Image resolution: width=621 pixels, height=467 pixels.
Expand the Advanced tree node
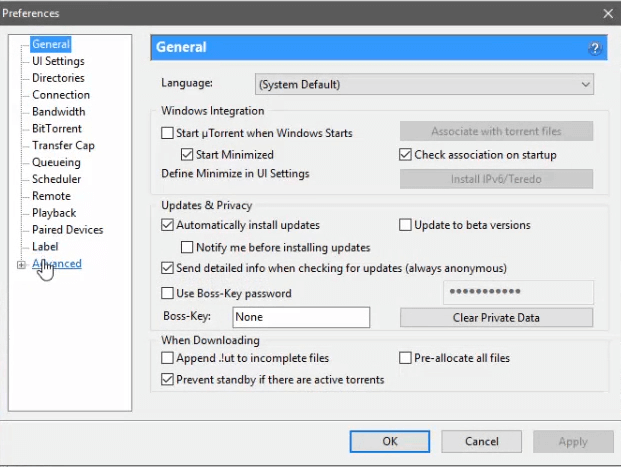(21, 265)
